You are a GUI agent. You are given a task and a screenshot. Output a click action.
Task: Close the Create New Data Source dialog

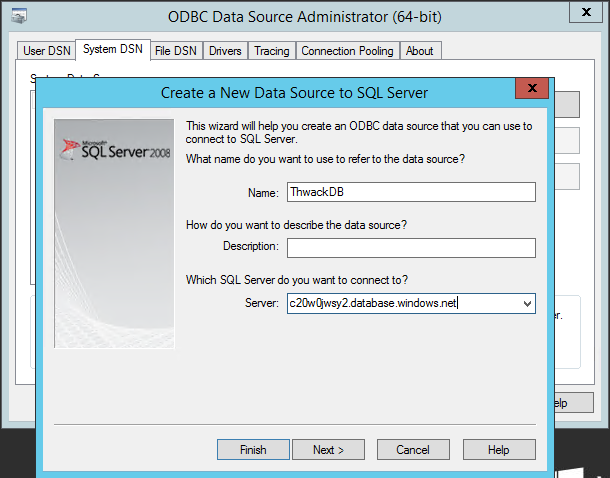click(532, 88)
